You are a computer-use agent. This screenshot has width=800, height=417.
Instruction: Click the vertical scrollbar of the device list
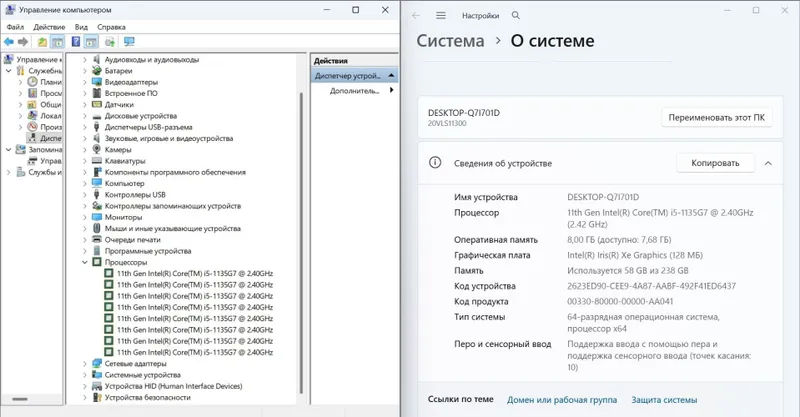click(301, 242)
